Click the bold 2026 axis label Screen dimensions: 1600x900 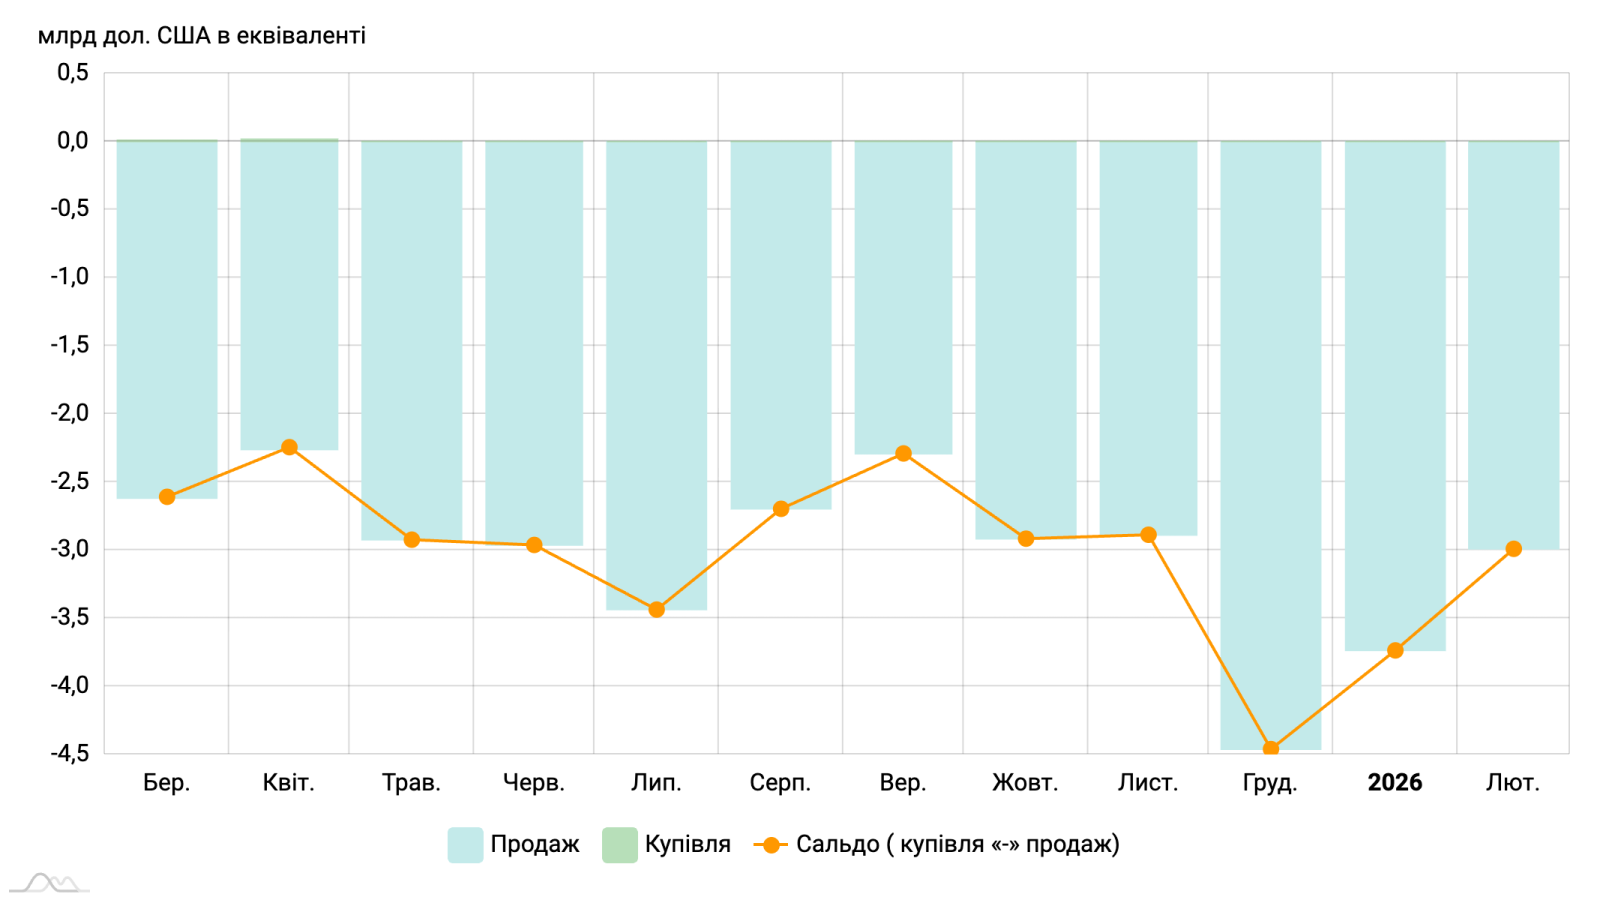pyautogui.click(x=1395, y=783)
